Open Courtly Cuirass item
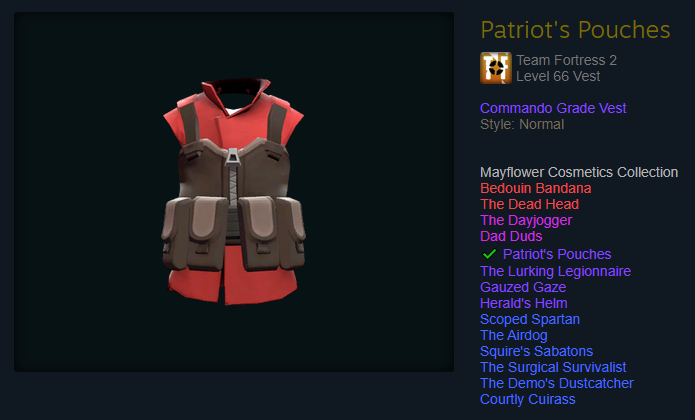Screen dimensions: 695x420 527,399
